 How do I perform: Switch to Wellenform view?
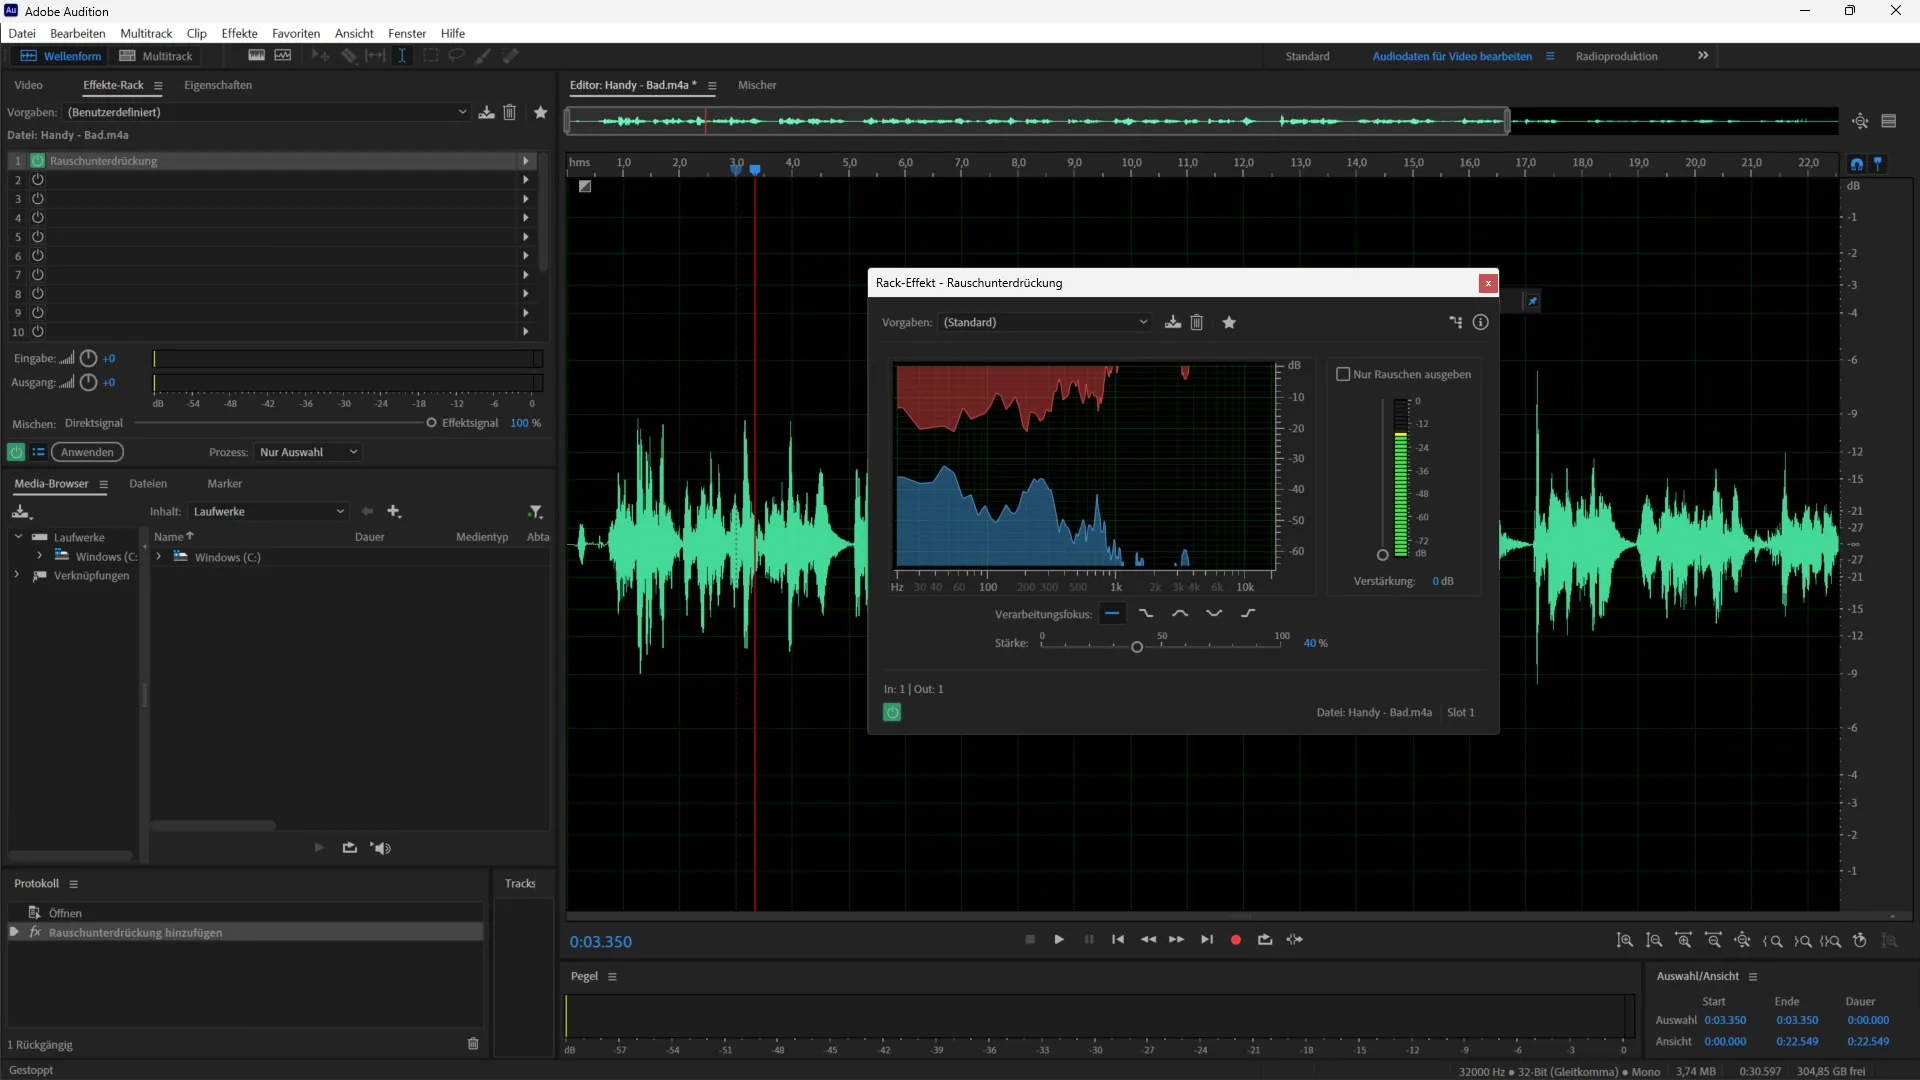[61, 56]
